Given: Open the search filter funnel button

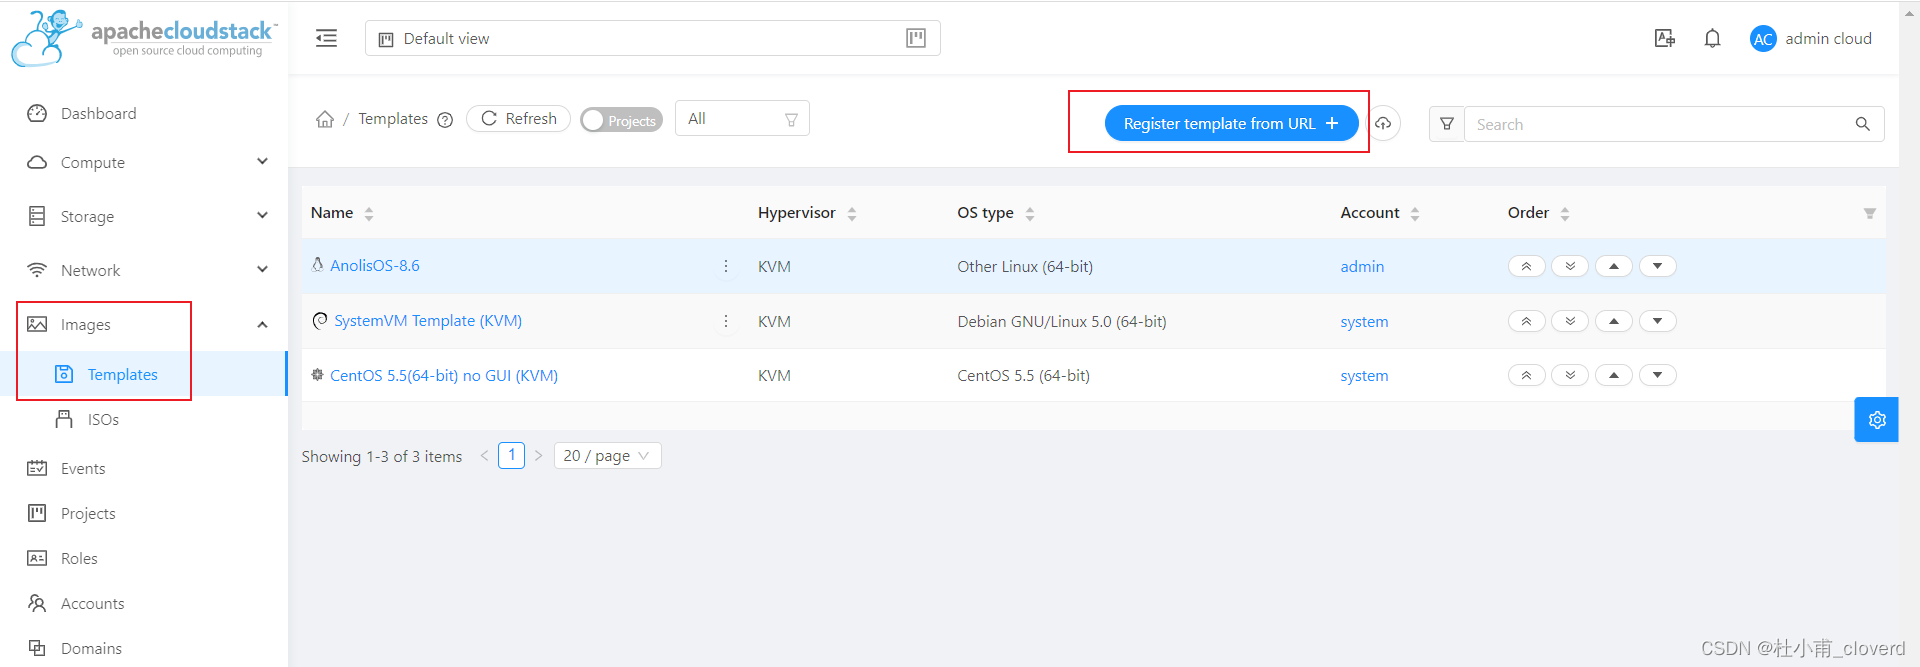Looking at the screenshot, I should tap(1446, 124).
